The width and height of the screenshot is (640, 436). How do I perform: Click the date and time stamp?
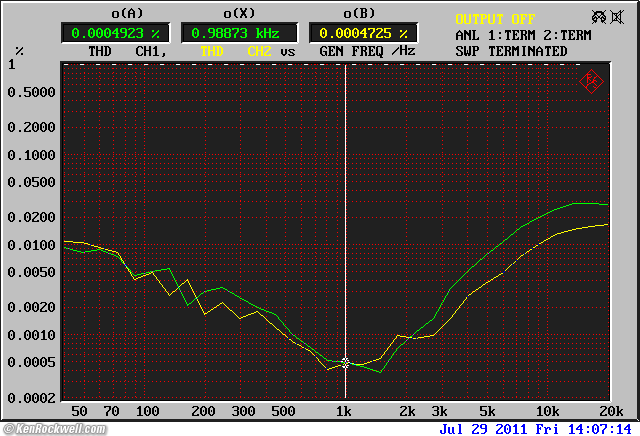[536, 428]
